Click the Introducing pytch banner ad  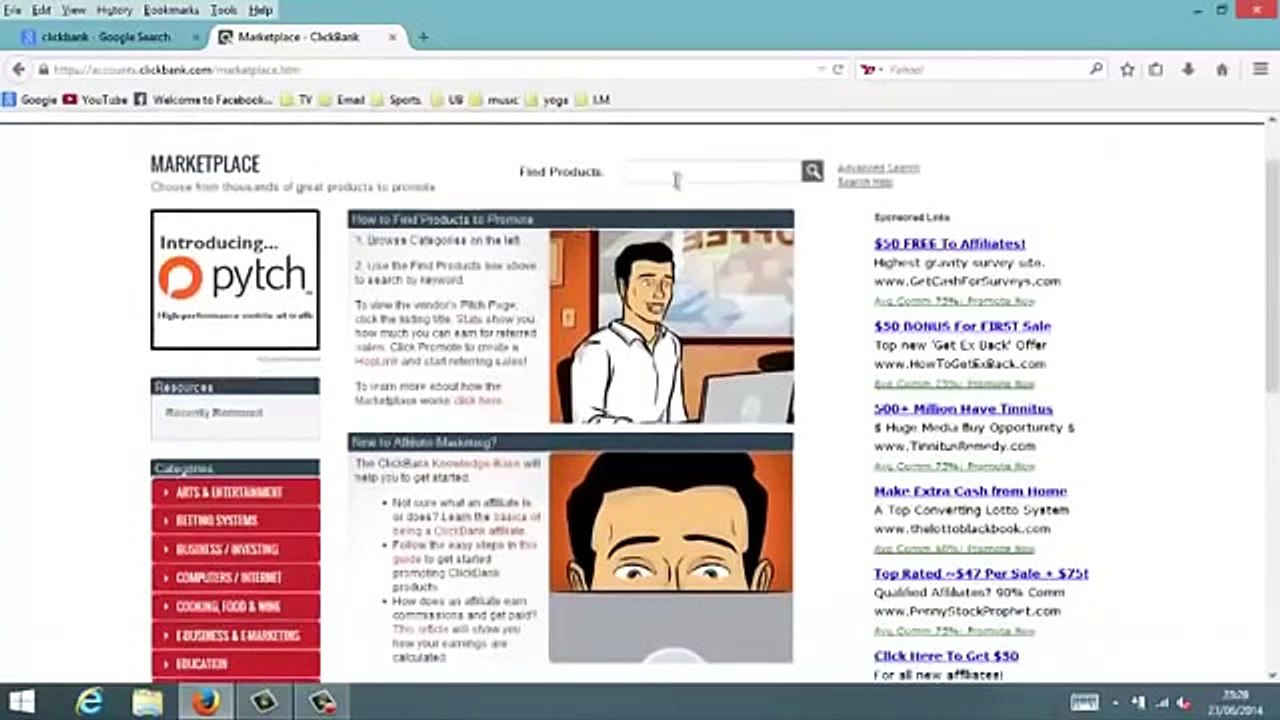[235, 280]
